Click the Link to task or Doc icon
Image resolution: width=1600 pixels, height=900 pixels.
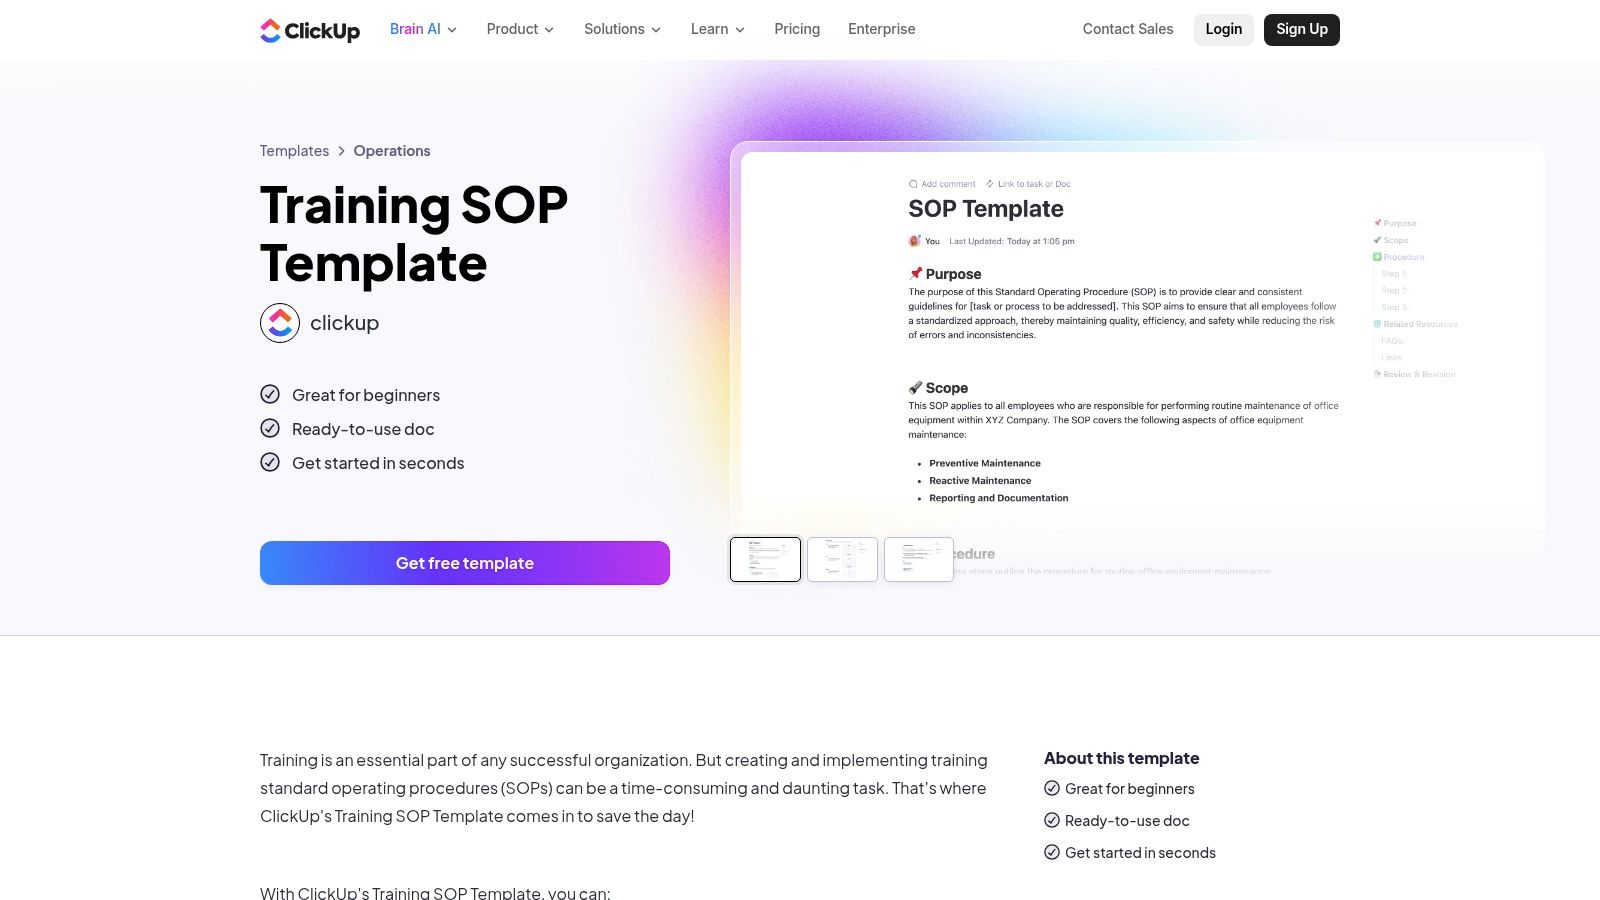point(990,184)
